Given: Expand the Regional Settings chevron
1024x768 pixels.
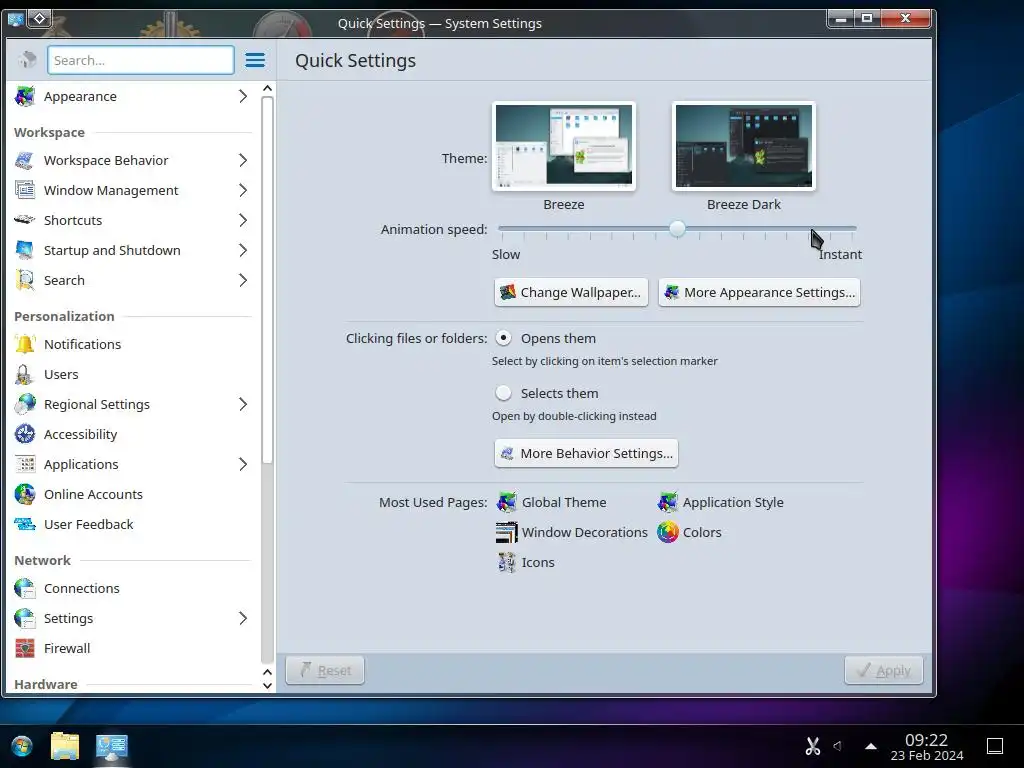Looking at the screenshot, I should [243, 404].
